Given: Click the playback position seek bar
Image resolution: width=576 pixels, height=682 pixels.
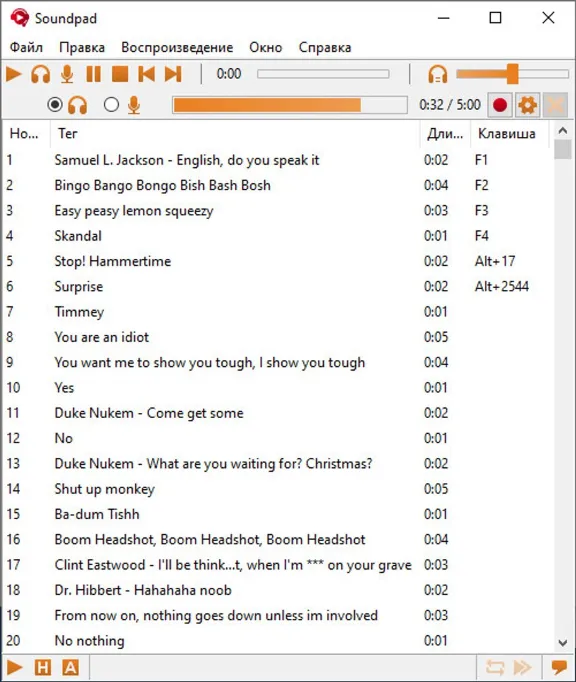Looking at the screenshot, I should click(323, 74).
